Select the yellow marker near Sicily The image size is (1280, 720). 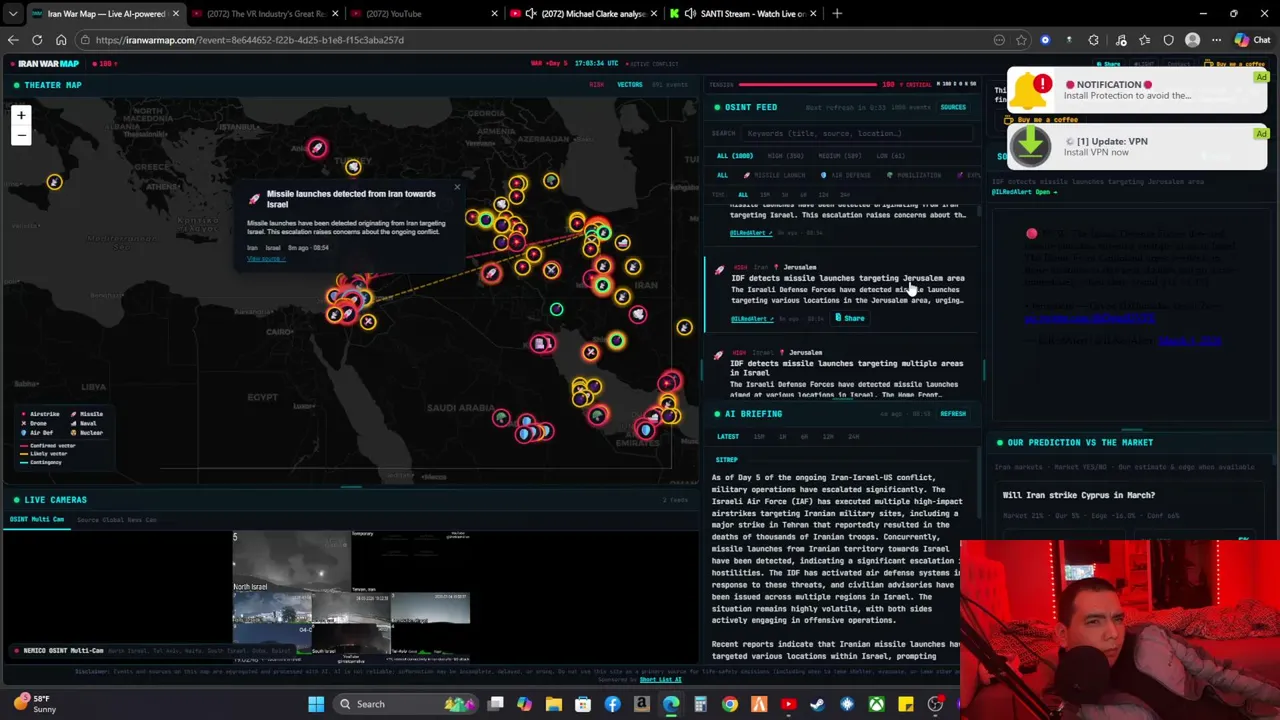(54, 182)
